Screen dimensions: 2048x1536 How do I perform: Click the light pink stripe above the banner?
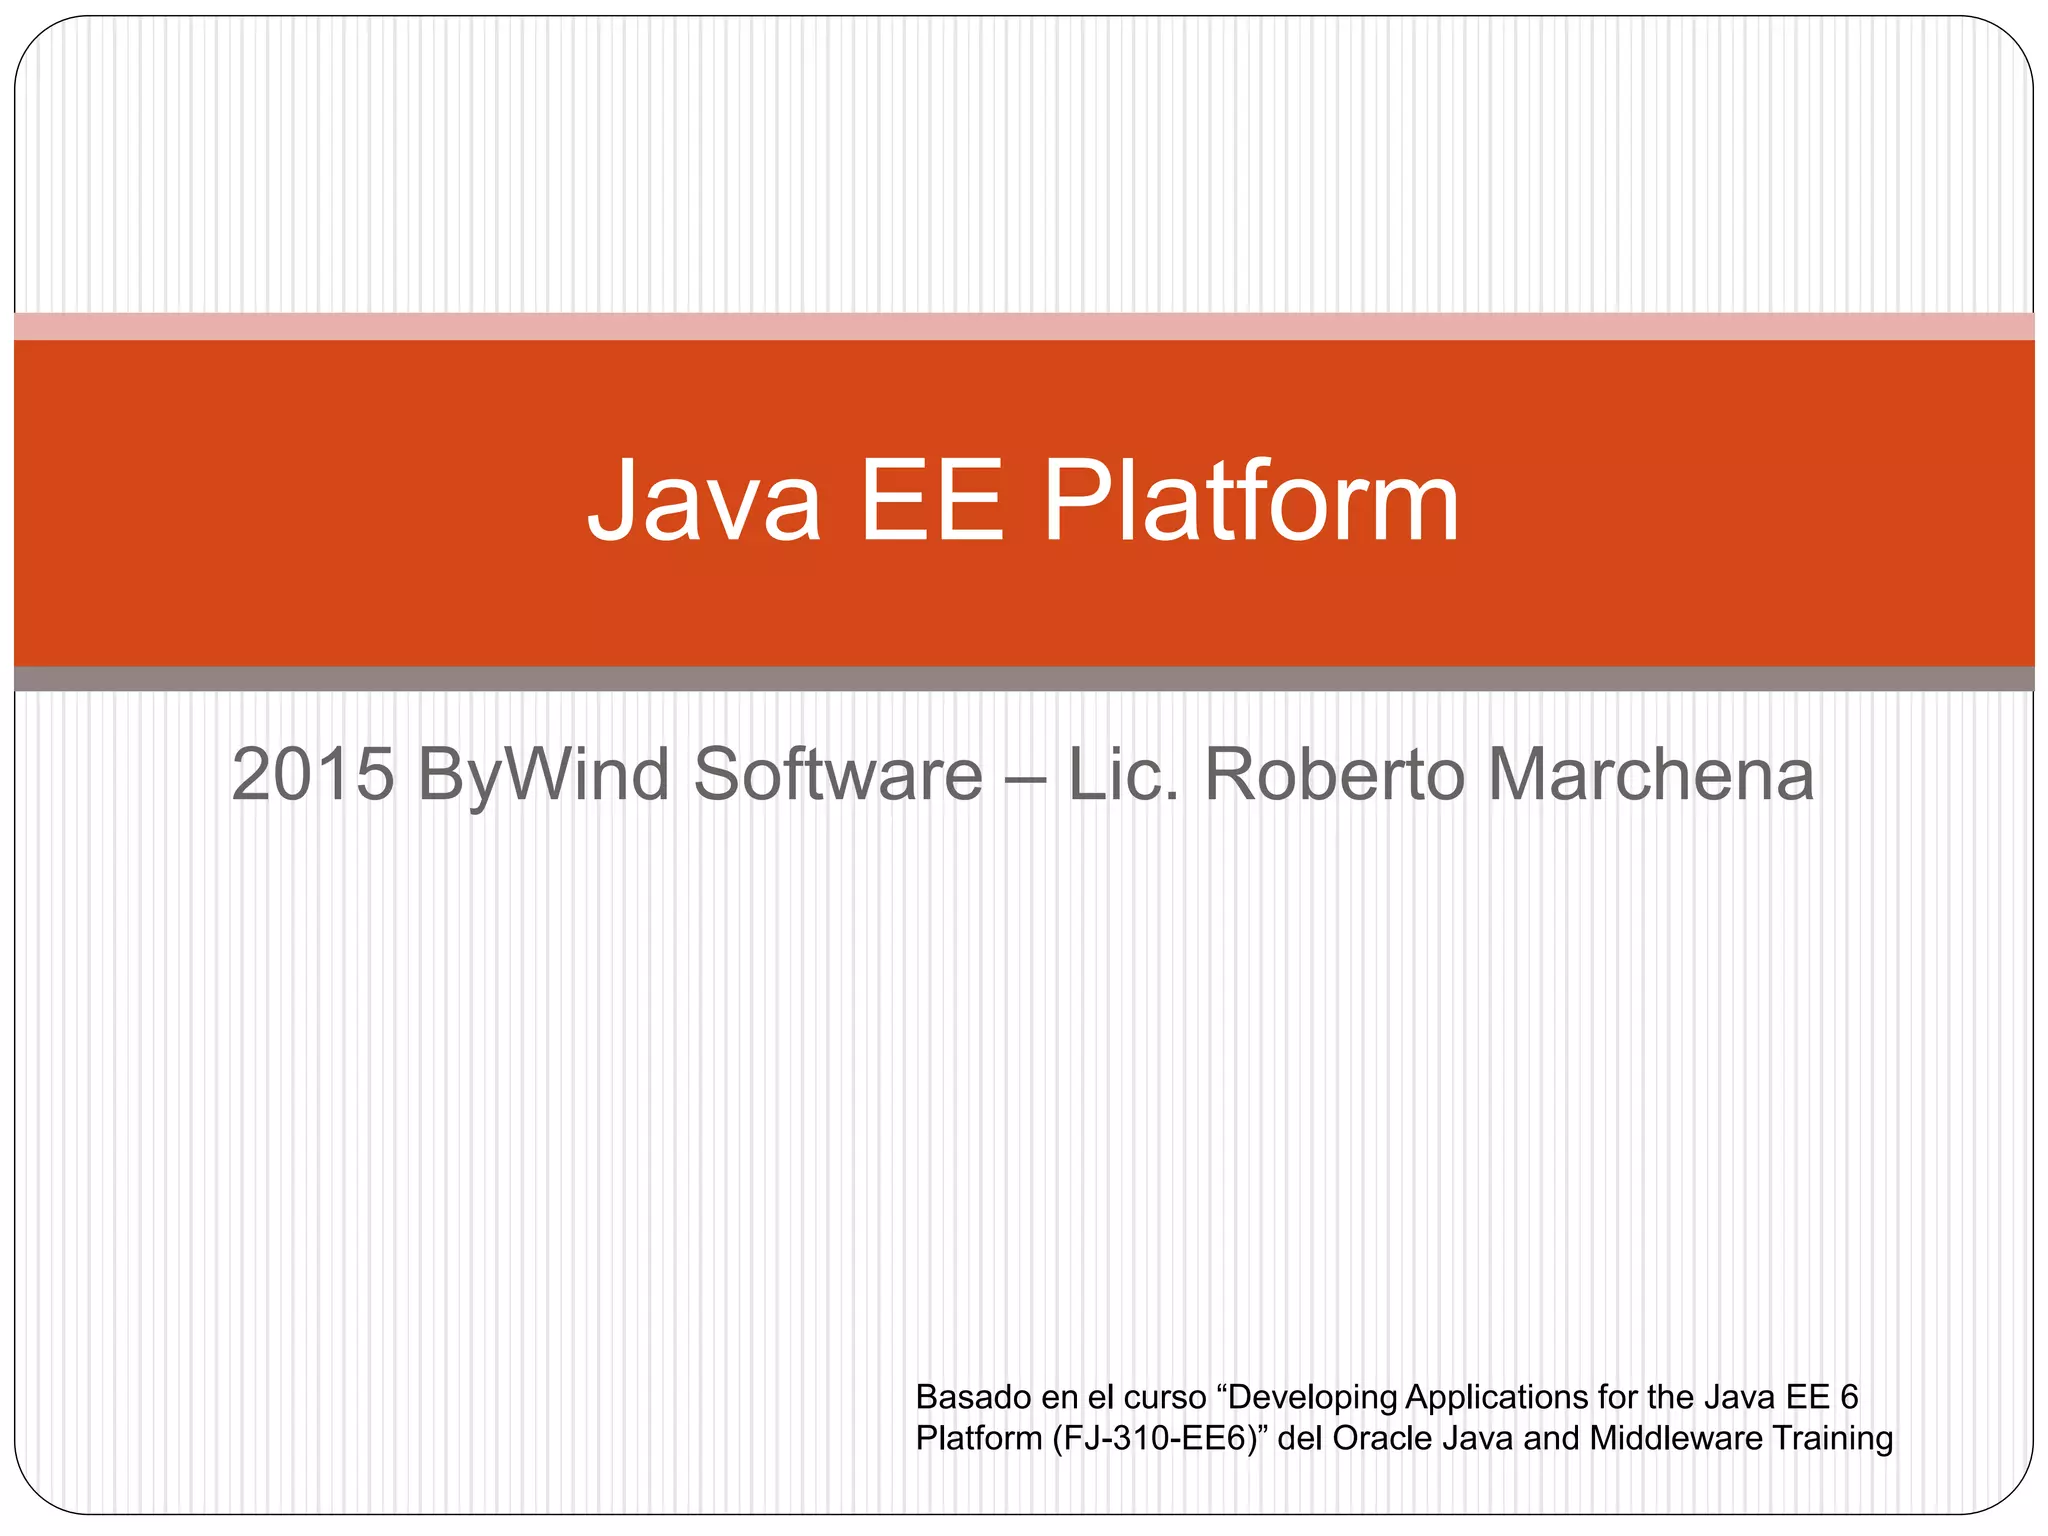[1023, 326]
